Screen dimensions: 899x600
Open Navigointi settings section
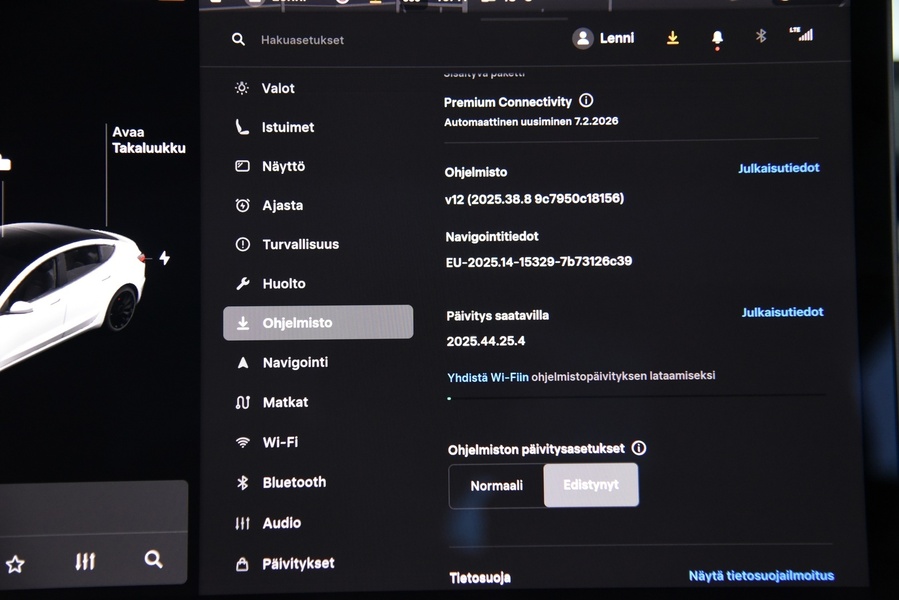[x=295, y=362]
